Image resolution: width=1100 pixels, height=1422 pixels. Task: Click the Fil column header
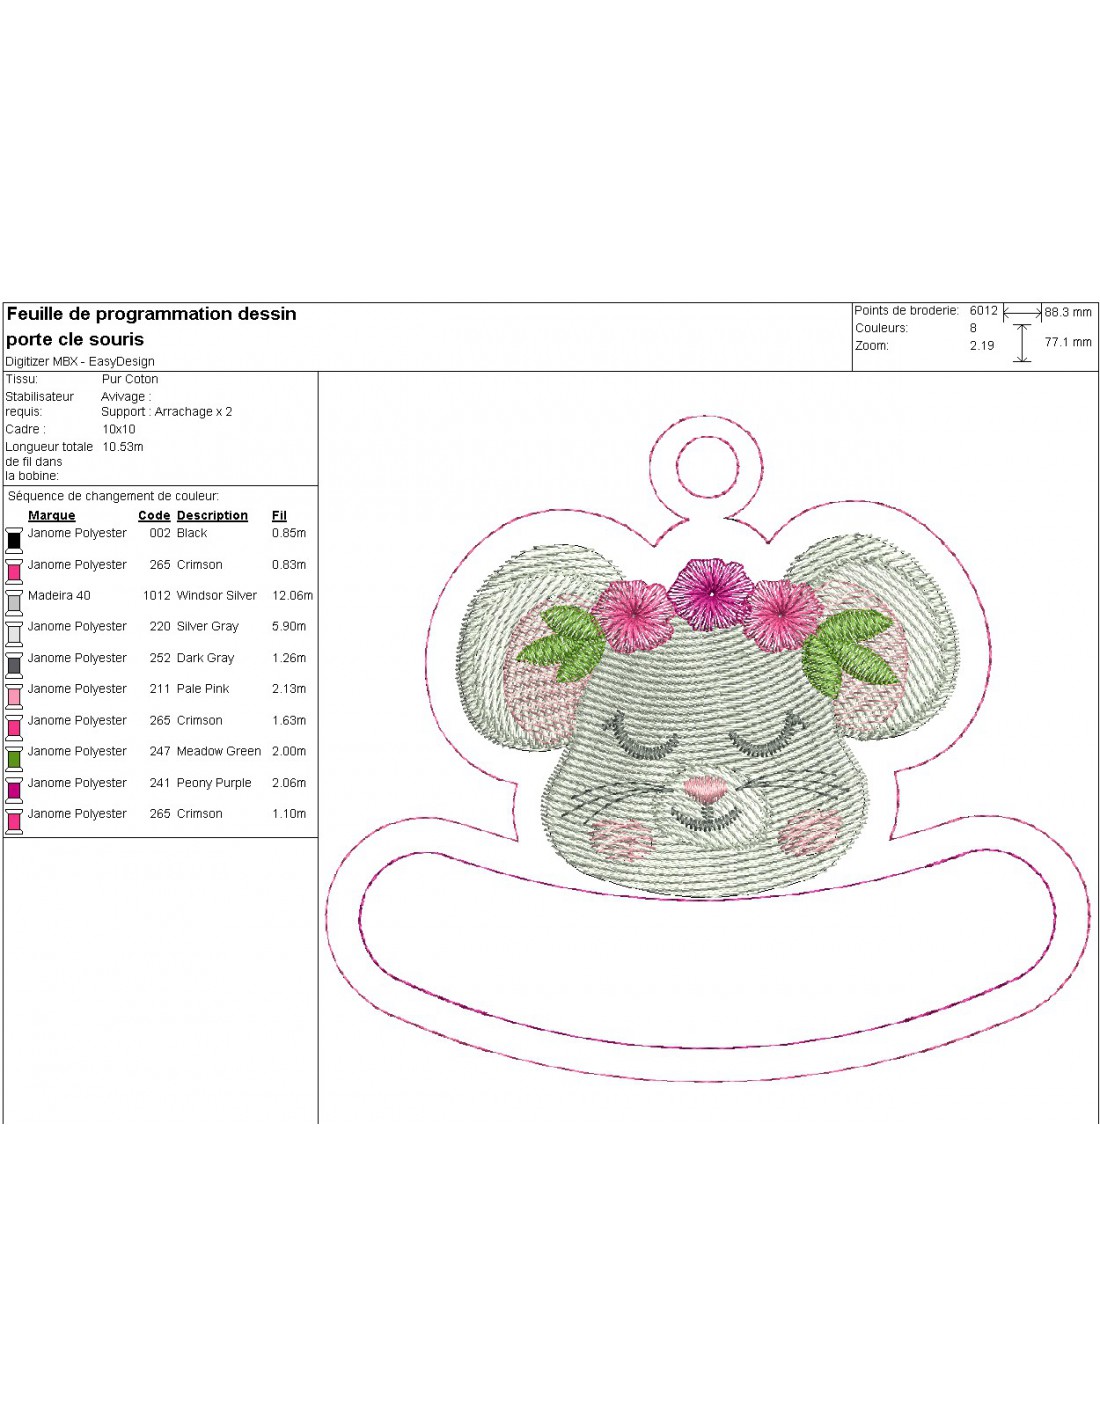[x=279, y=516]
